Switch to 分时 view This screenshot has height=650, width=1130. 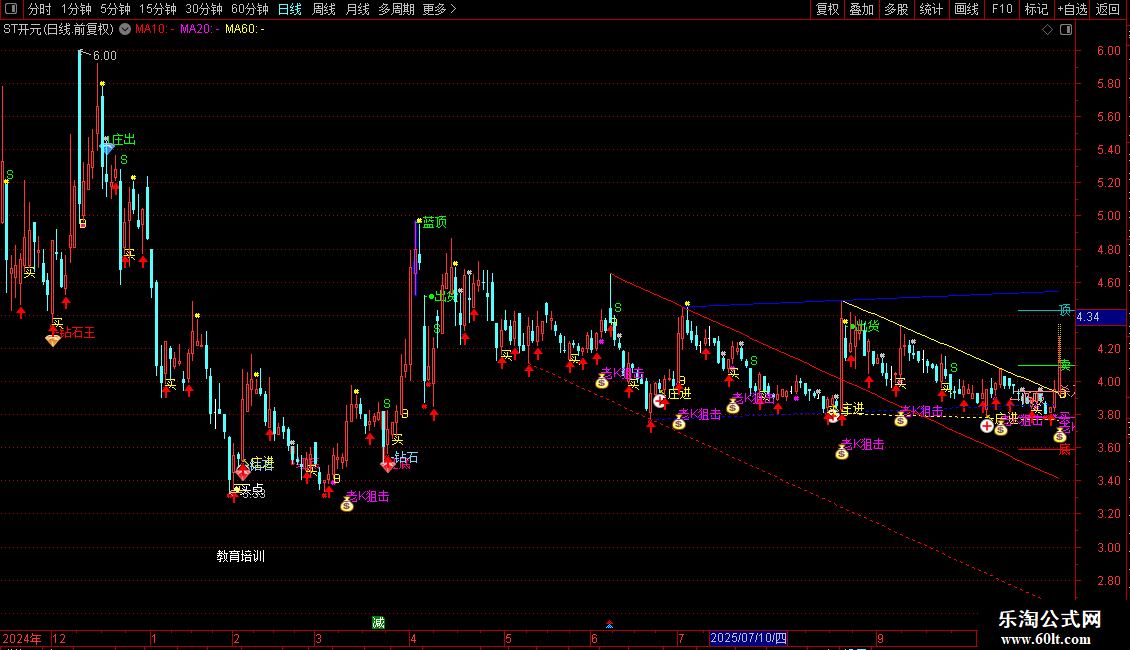pos(40,9)
